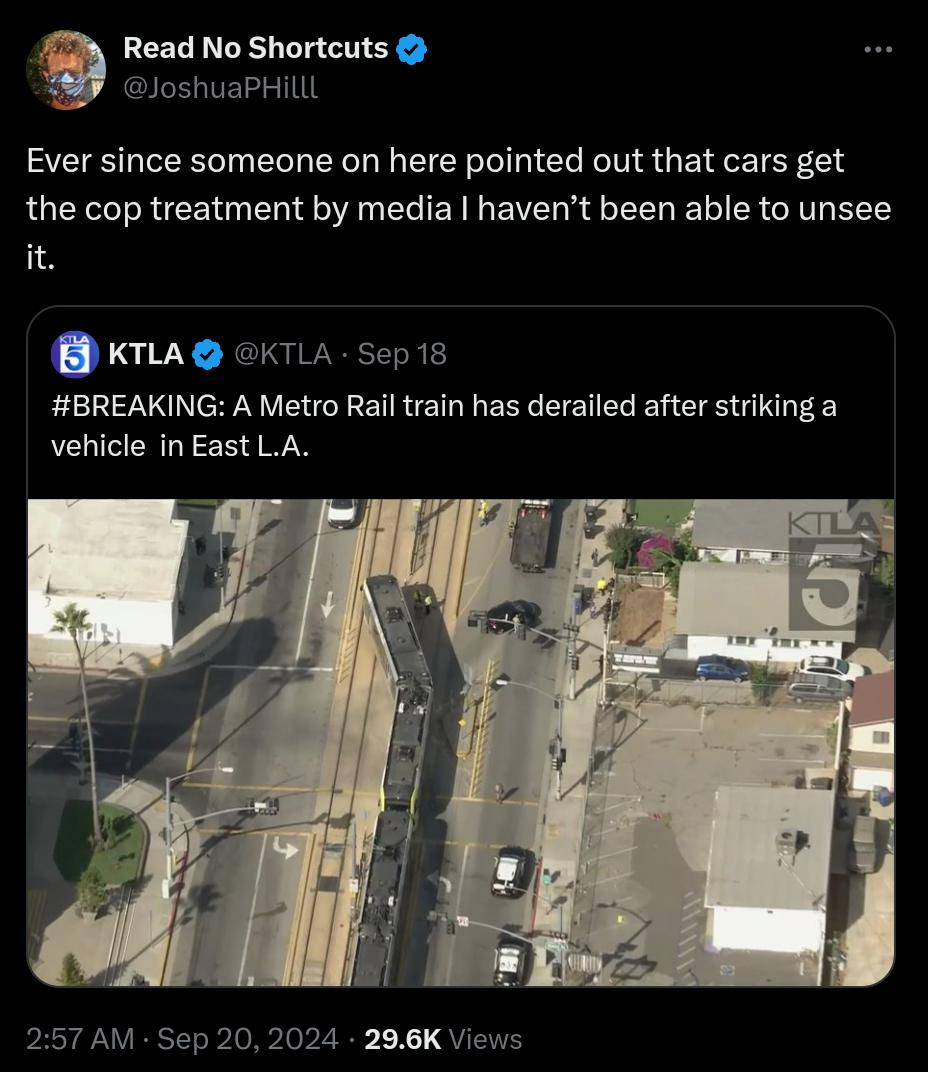Click the Sep 18 date of quoted tweet
Viewport: 928px width, 1072px height.
(402, 354)
